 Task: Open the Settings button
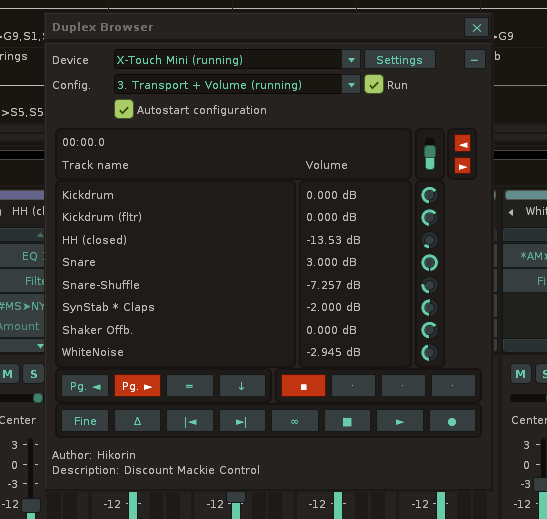(x=400, y=60)
